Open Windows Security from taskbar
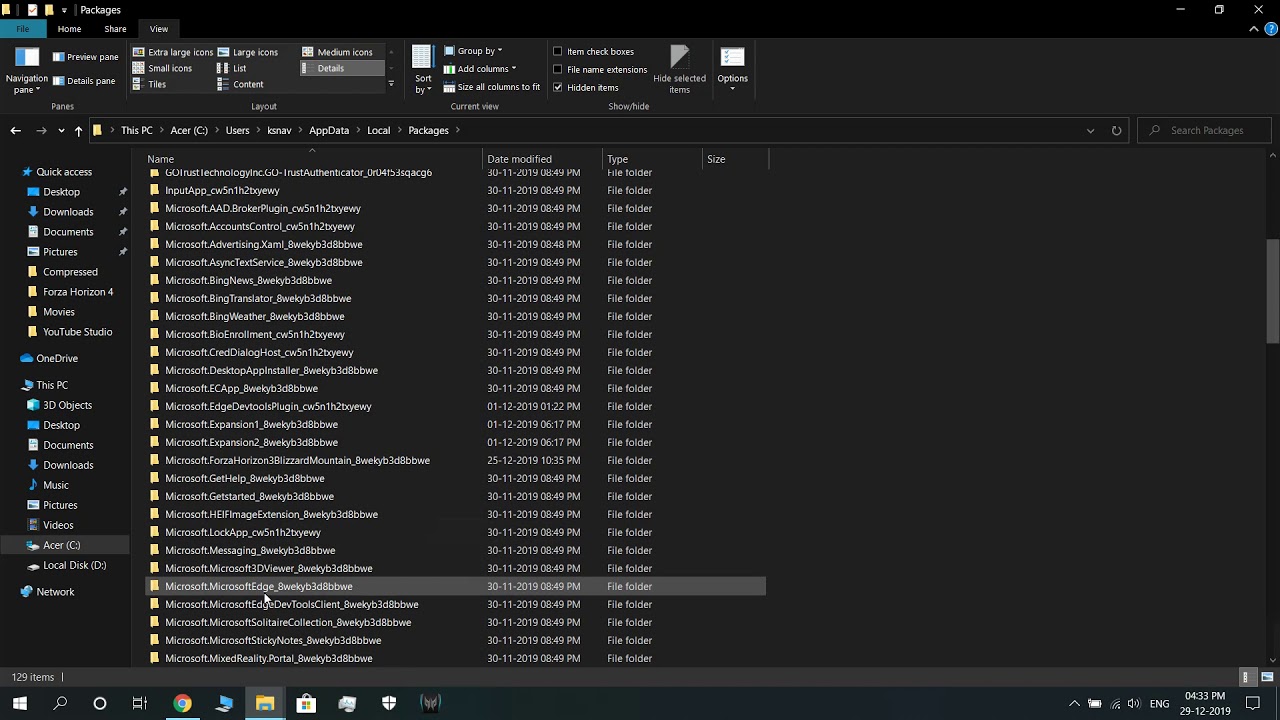Screen dimensions: 1280x720 [x=389, y=703]
